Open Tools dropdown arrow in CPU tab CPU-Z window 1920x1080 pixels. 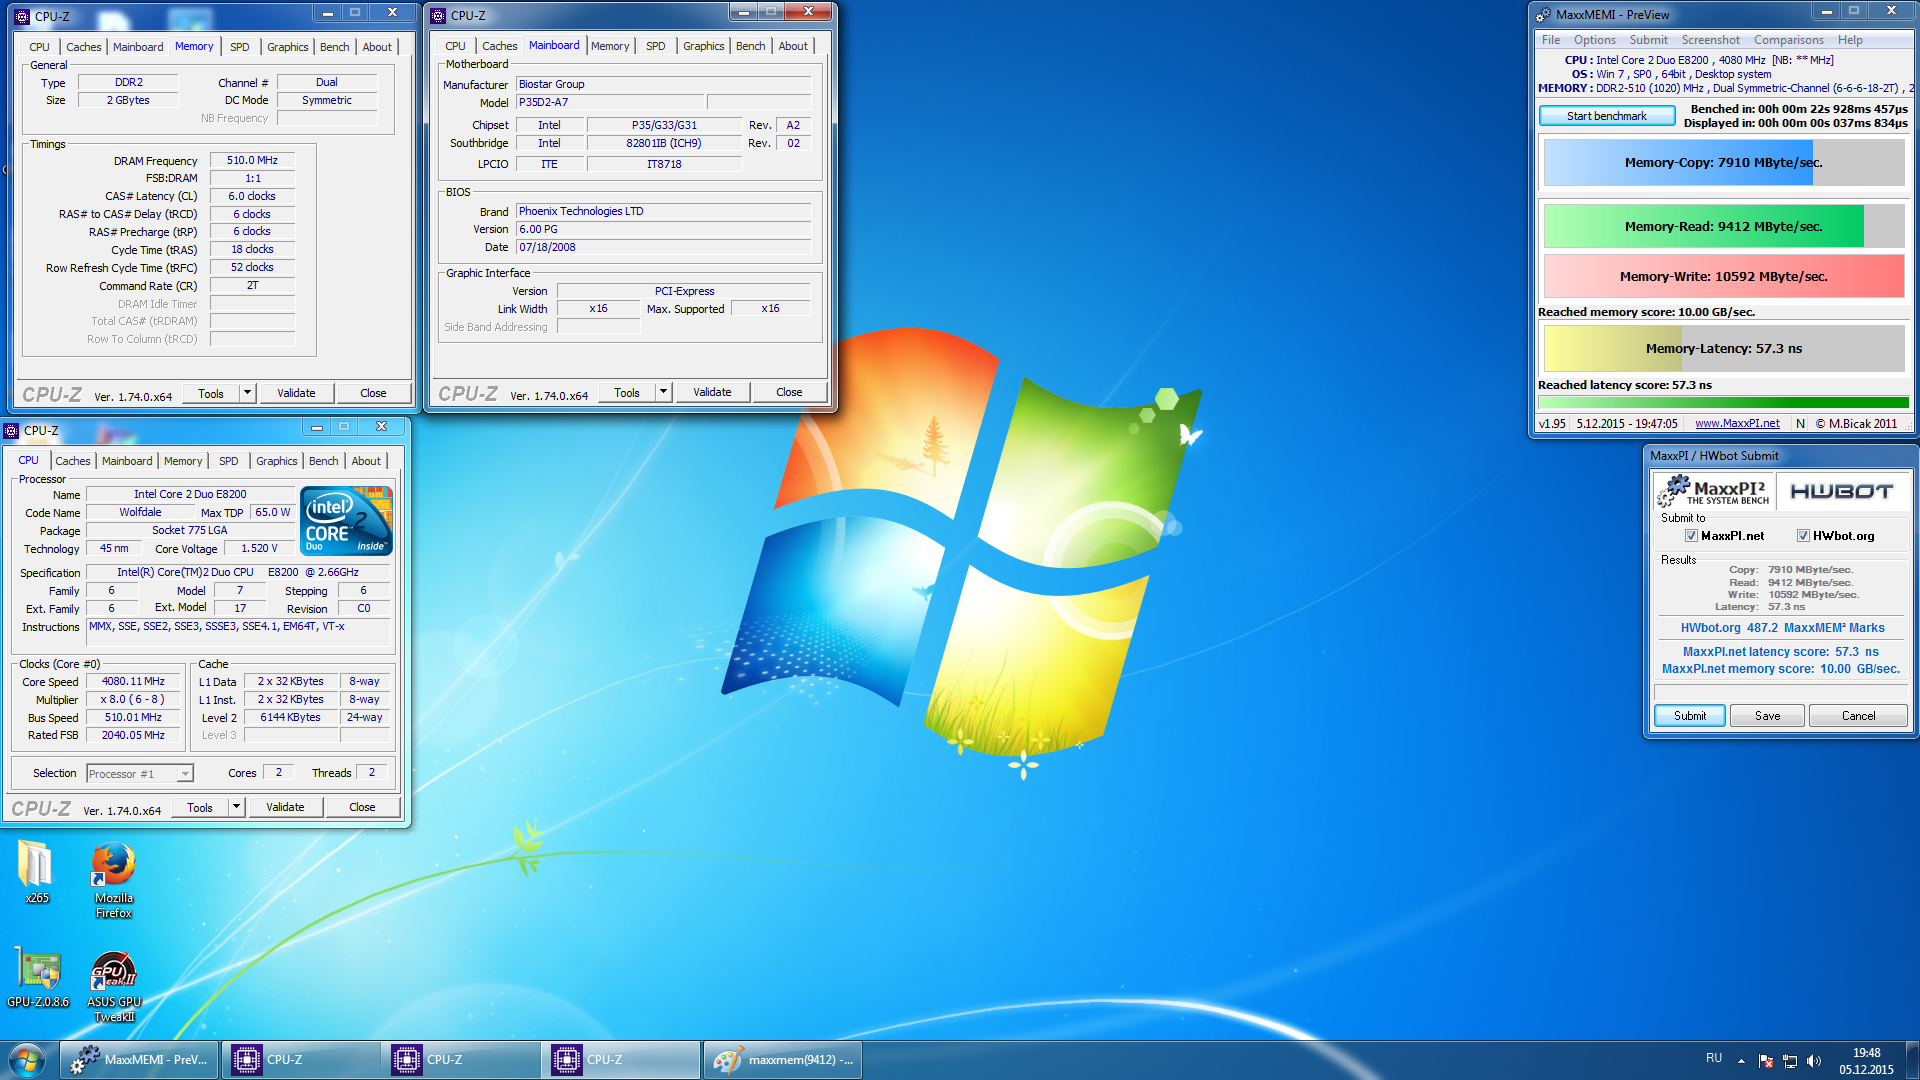(236, 807)
